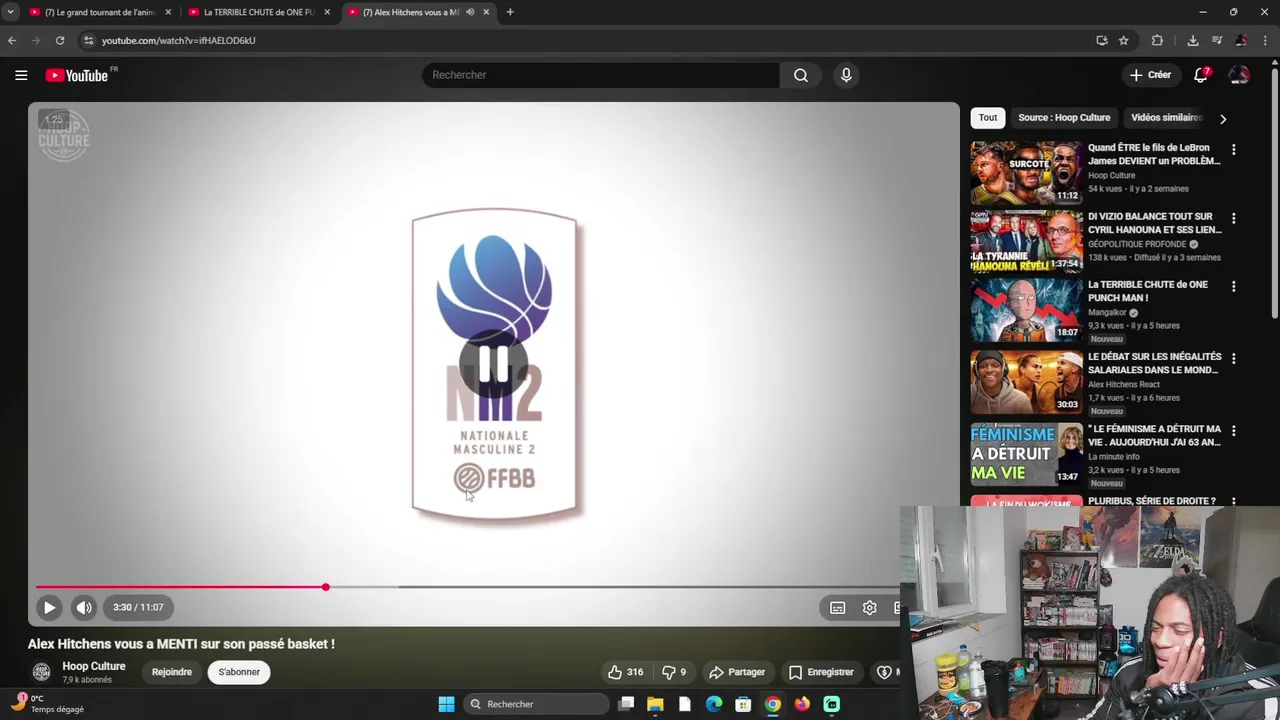Open La TERRIBLE CHUTE de ONE PUNCH MAN title
Image resolution: width=1280 pixels, height=720 pixels.
point(1148,291)
